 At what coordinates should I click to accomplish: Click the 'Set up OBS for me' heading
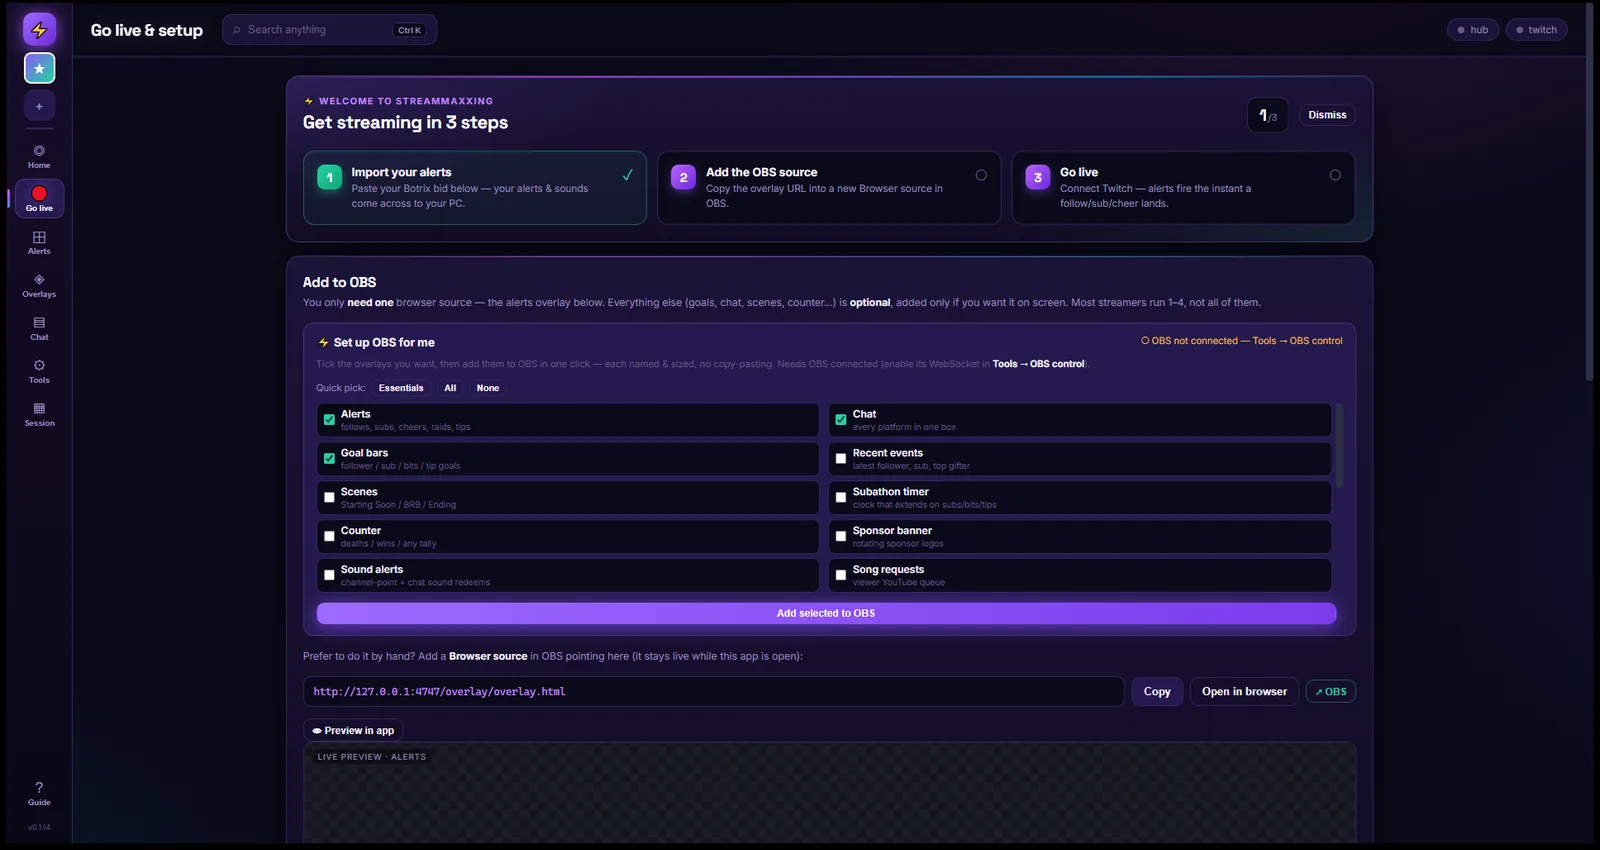[x=384, y=342]
